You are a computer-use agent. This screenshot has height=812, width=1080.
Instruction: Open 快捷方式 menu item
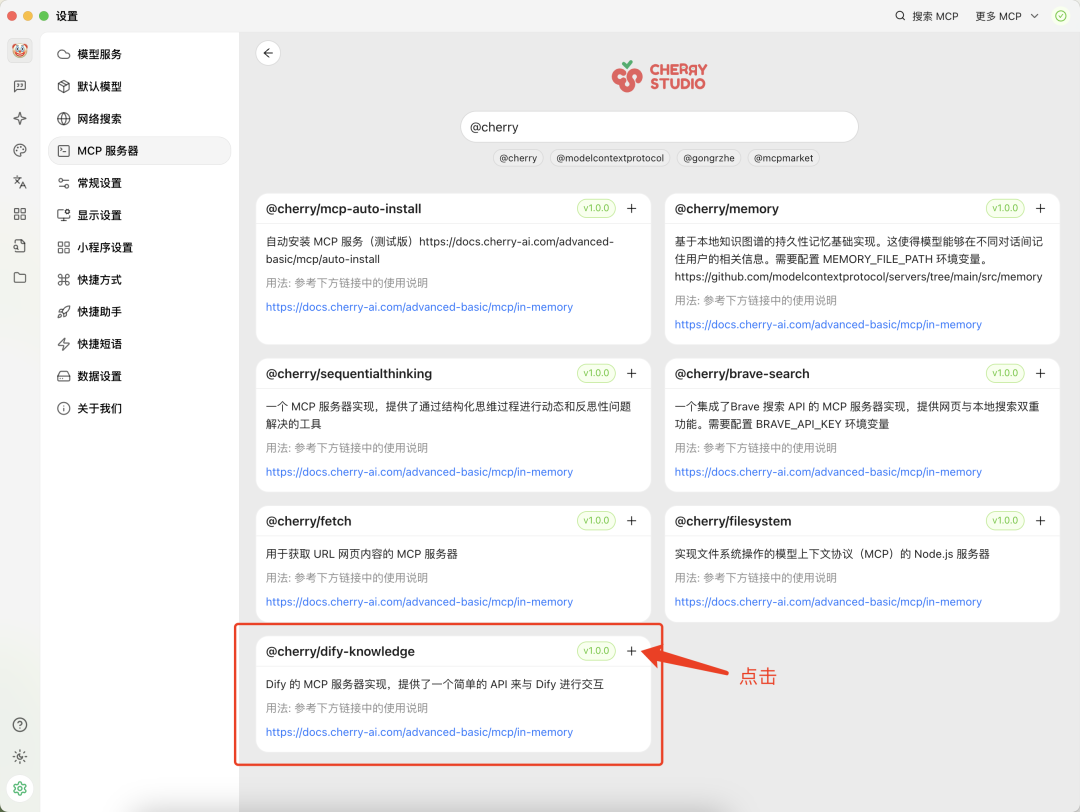(139, 280)
